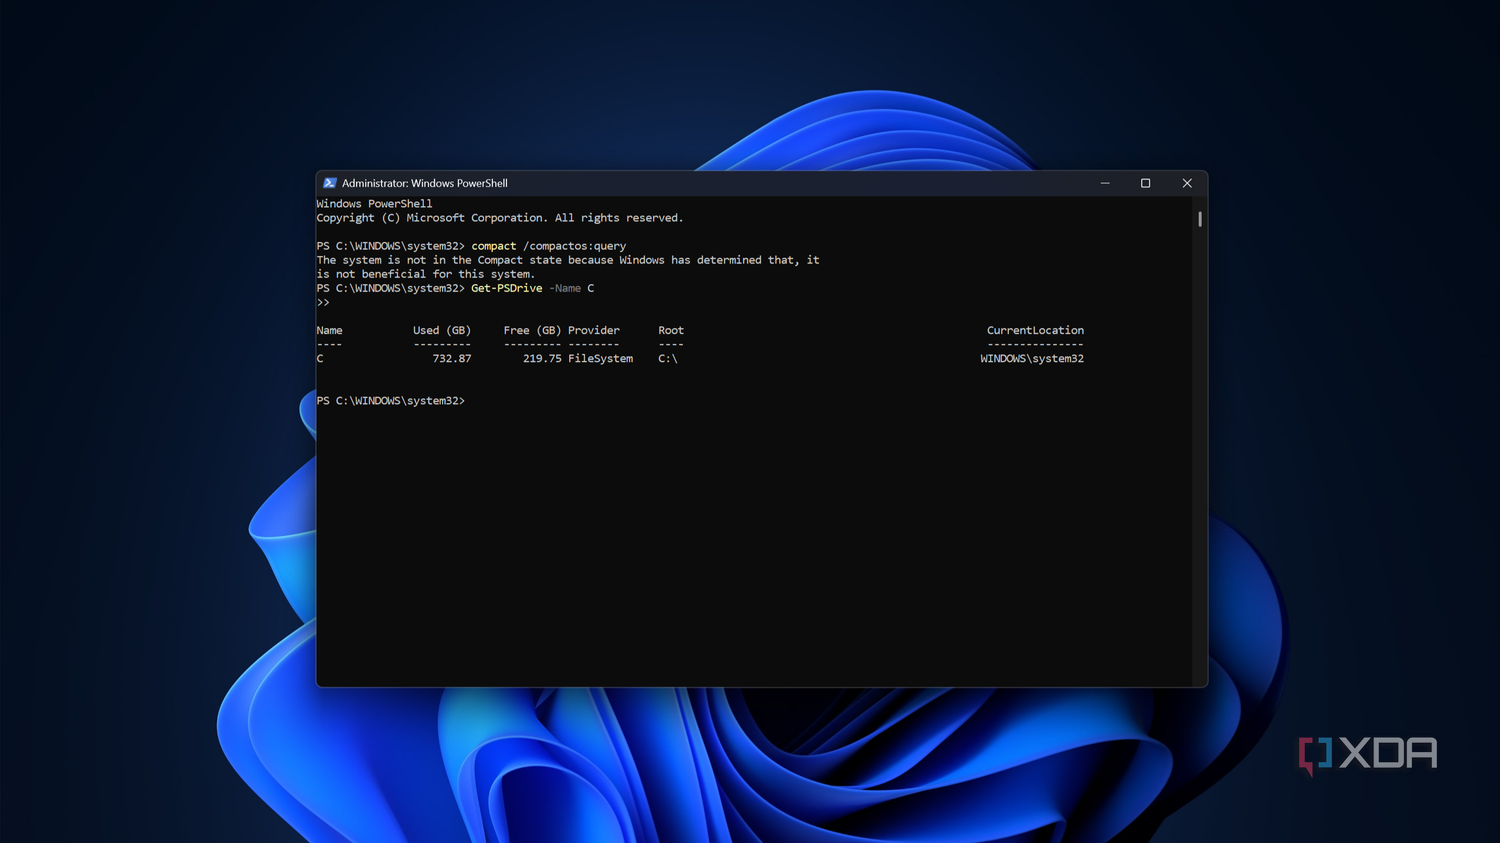Click the 'FileSystem' provider value
Viewport: 1500px width, 843px height.
tap(600, 358)
